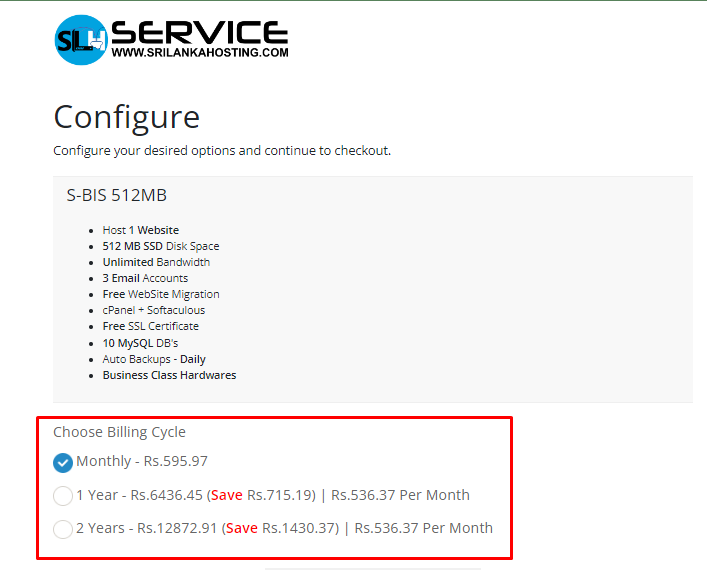Choose the 1 Year billing radio button

63,495
